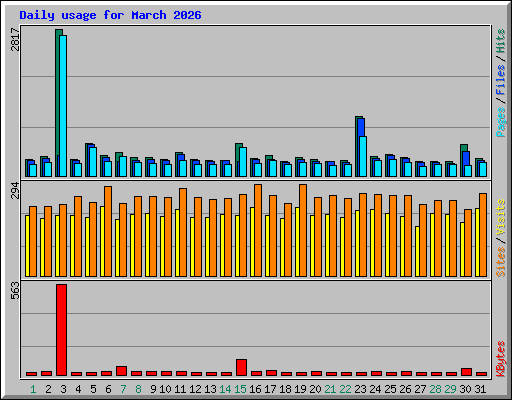512x400 pixels.
Task: Click day label 13 on x-axis
Action: (x=210, y=389)
